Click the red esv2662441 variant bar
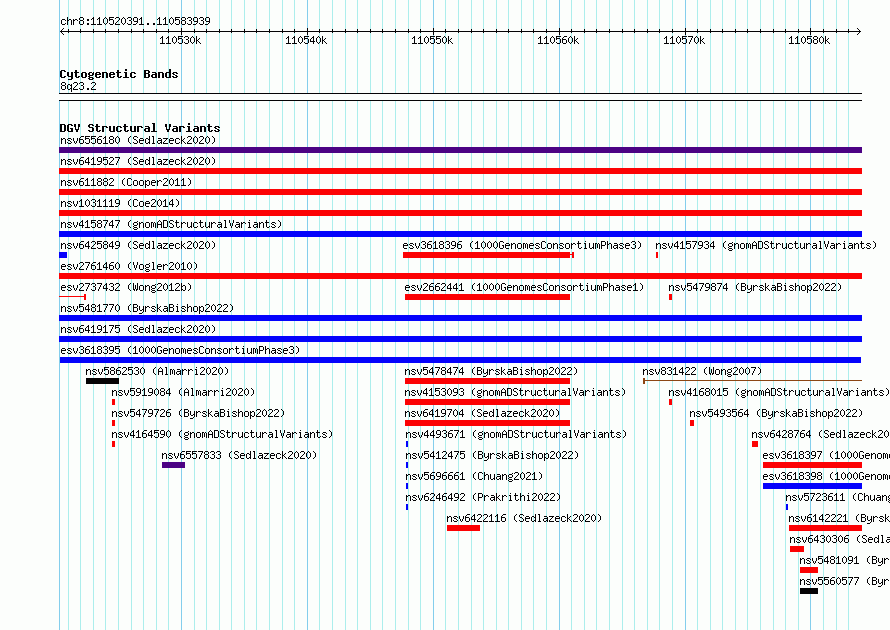Image resolution: width=890 pixels, height=630 pixels. click(x=487, y=297)
